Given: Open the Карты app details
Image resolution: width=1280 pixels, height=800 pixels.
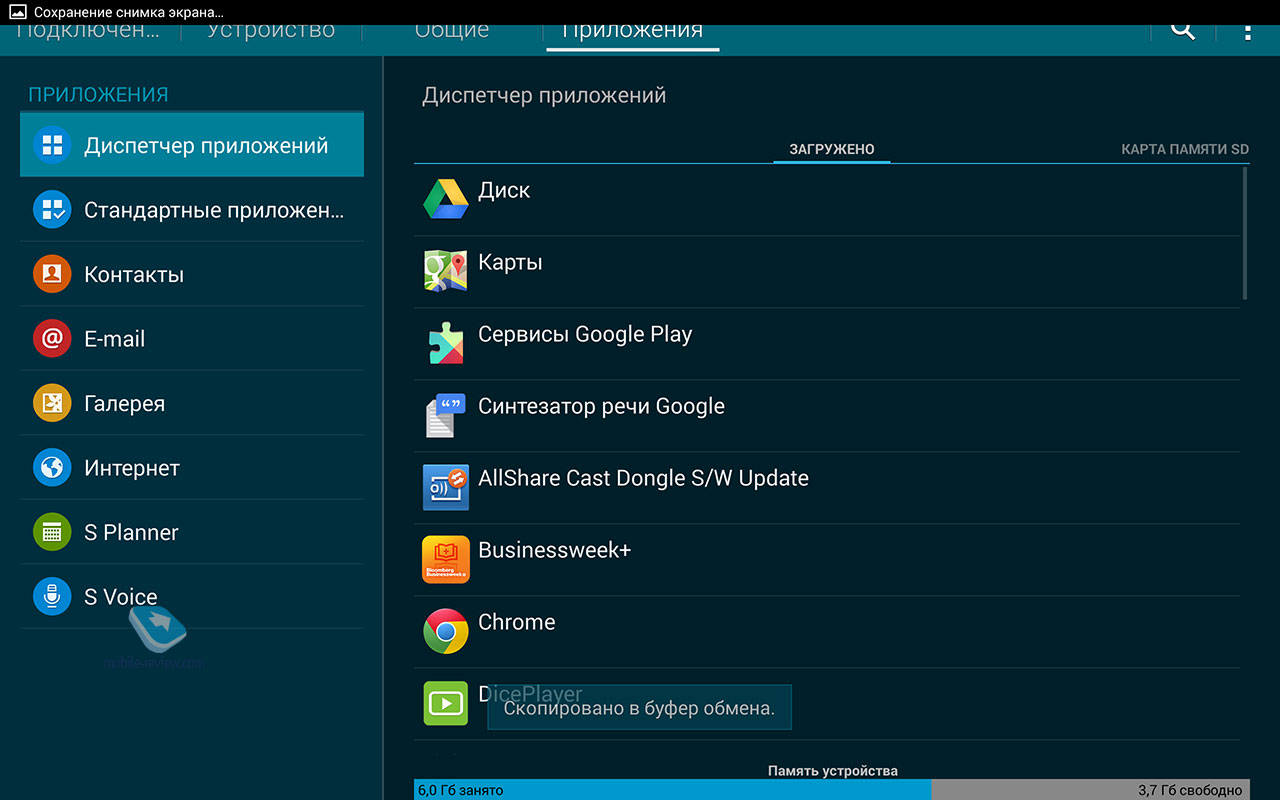Looking at the screenshot, I should [x=827, y=272].
